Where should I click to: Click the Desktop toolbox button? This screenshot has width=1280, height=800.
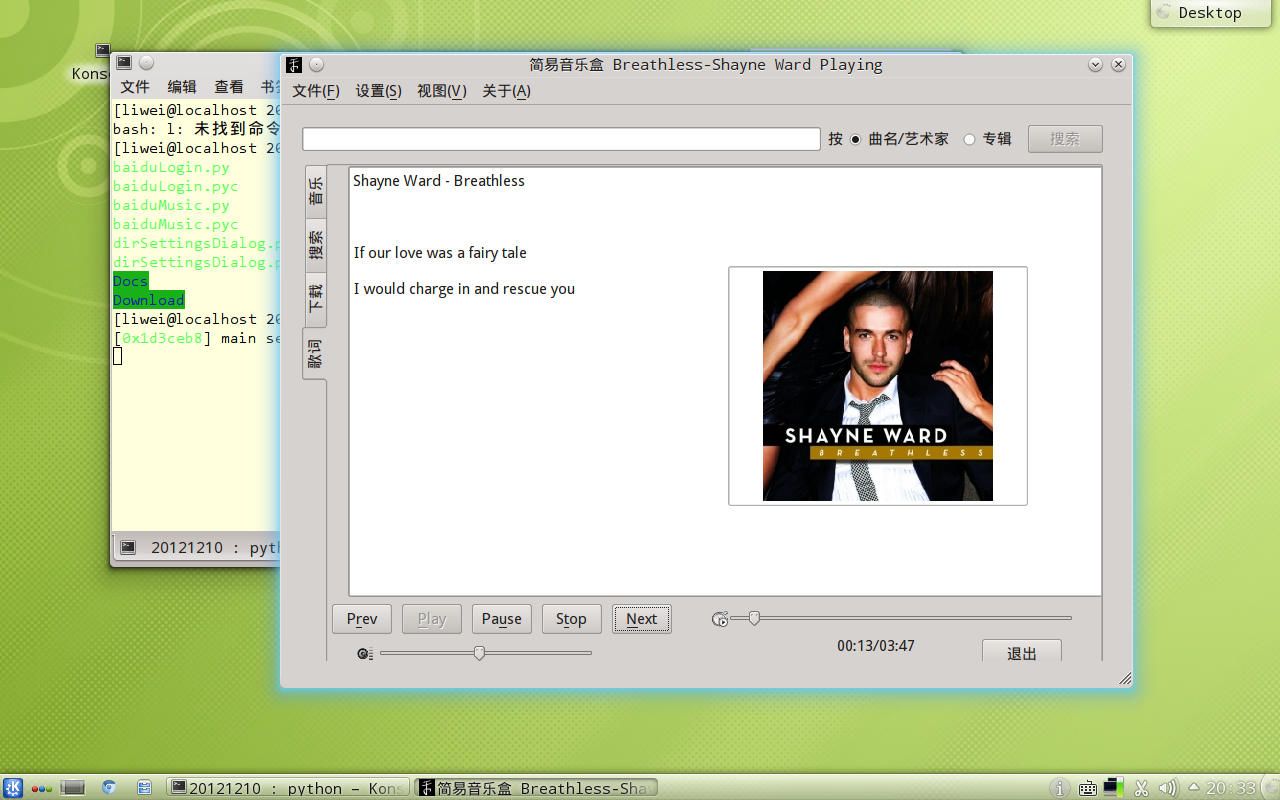point(1210,13)
